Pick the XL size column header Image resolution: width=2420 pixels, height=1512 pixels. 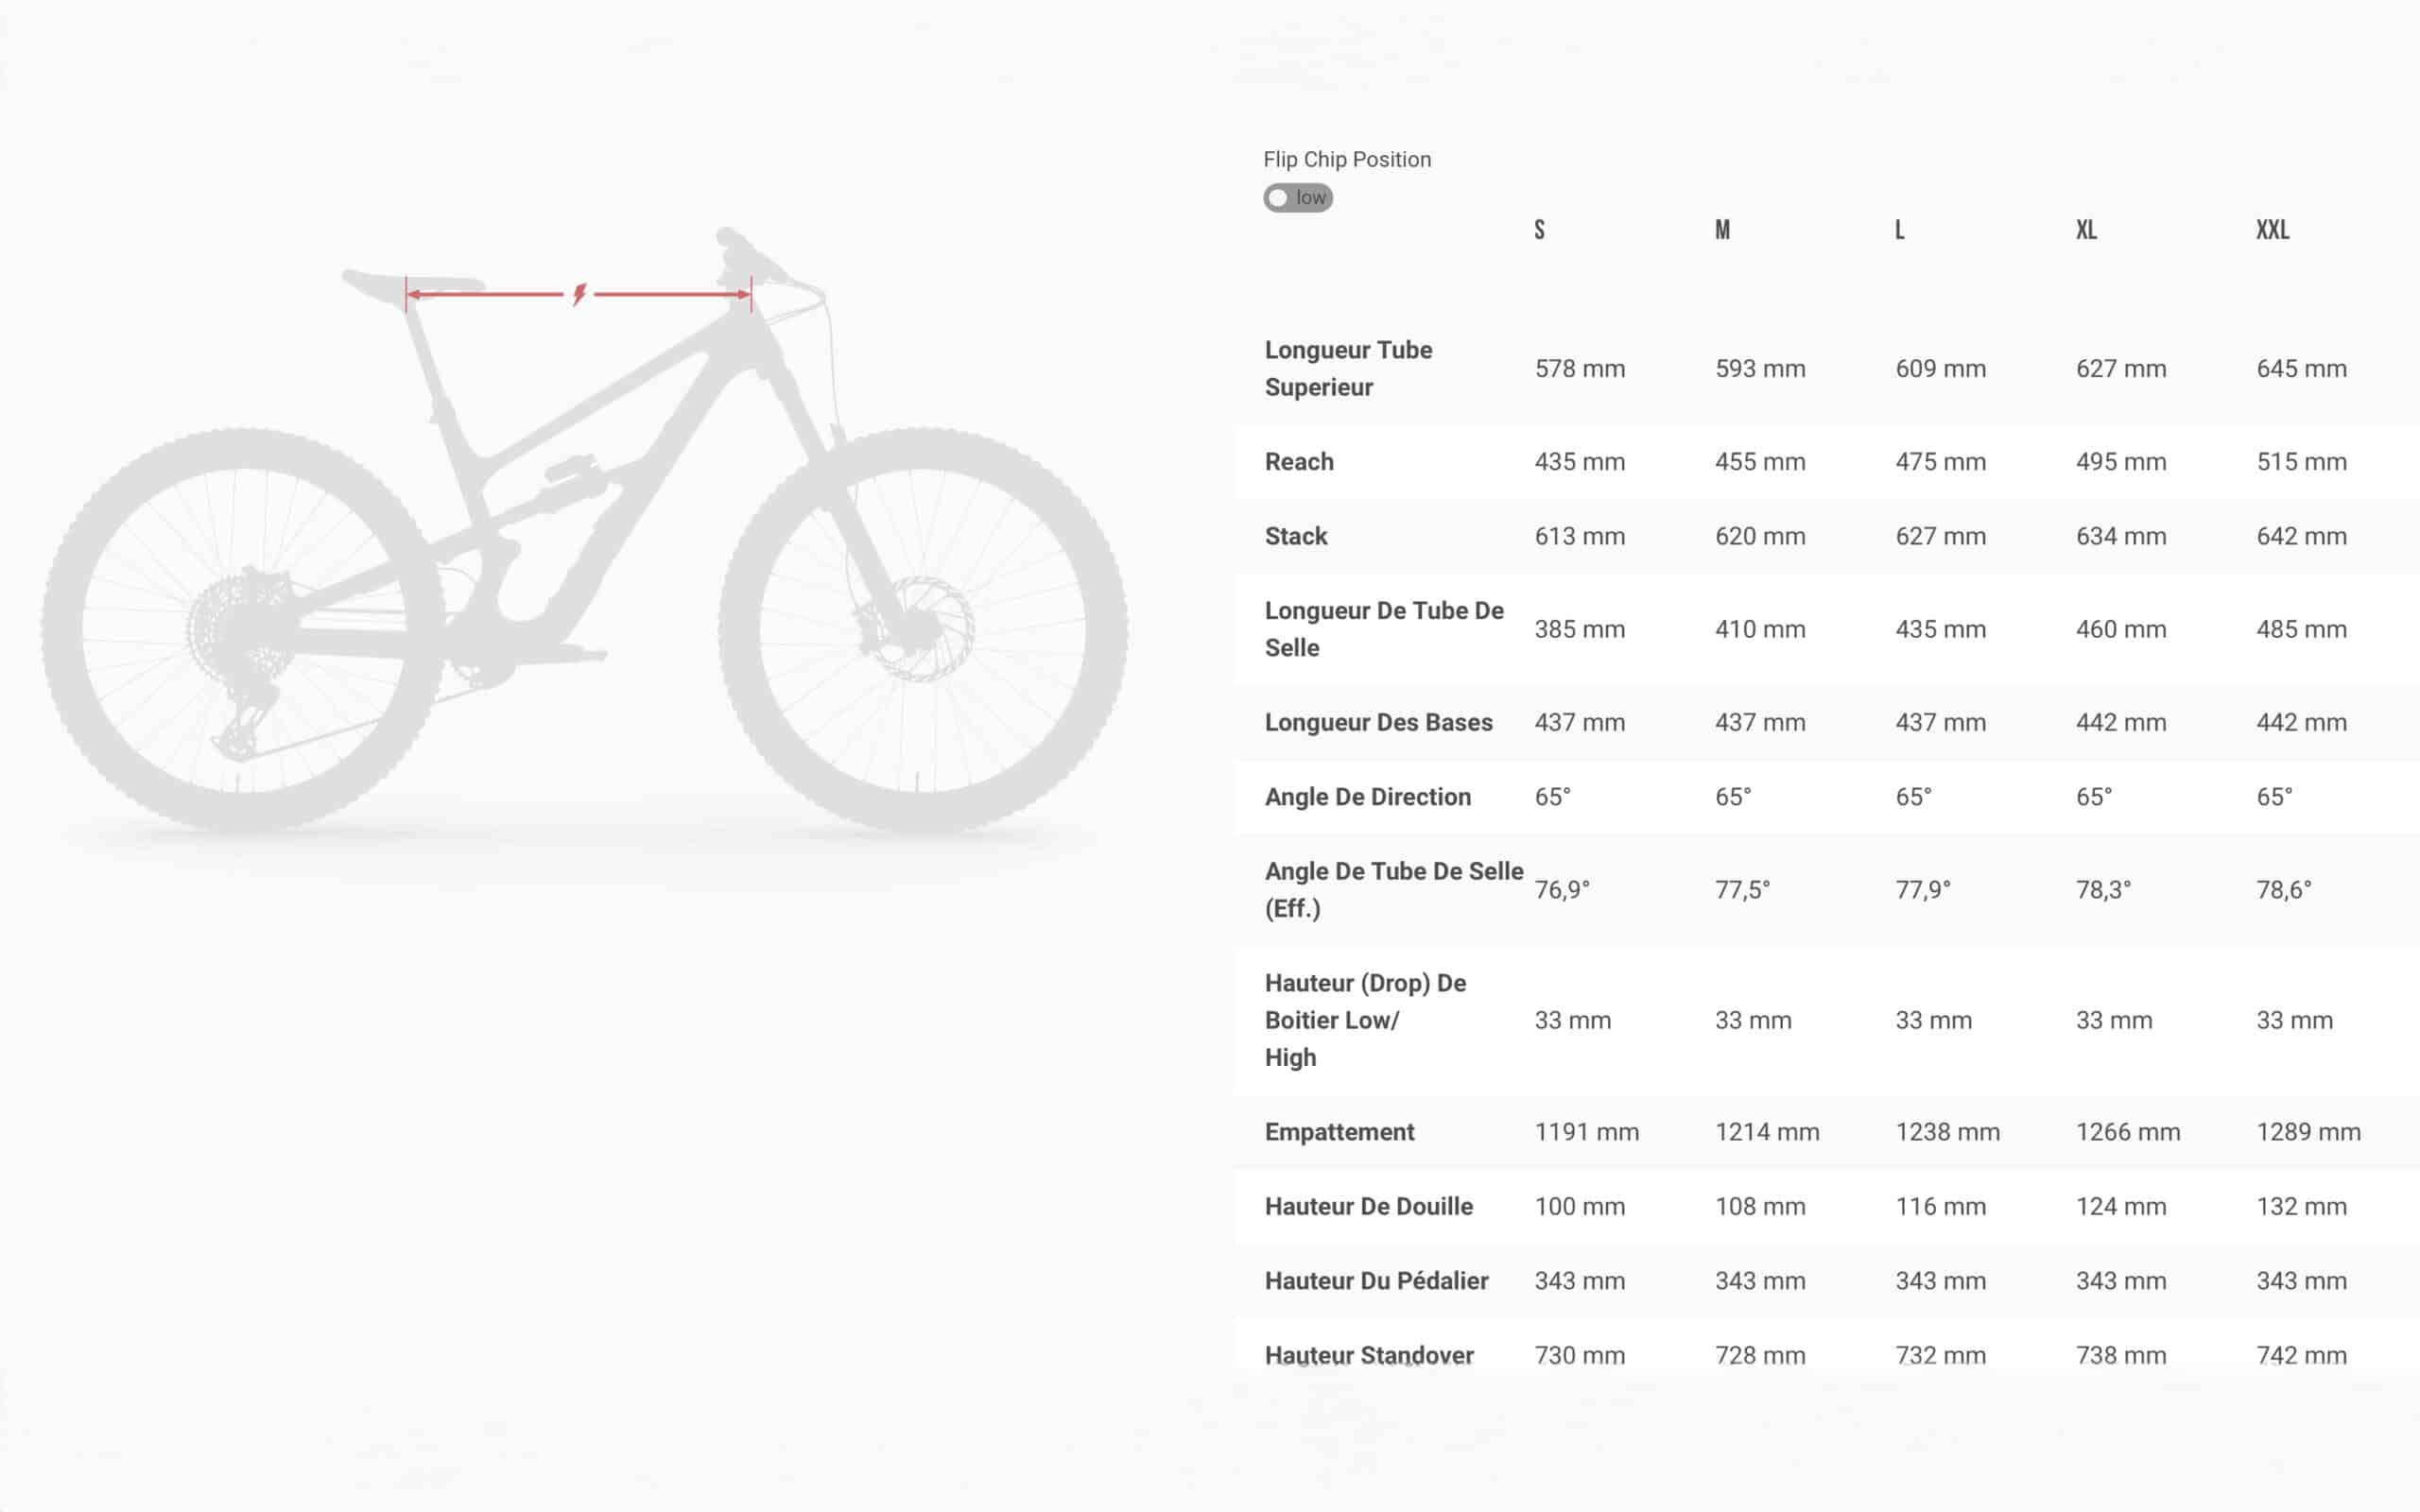point(2086,230)
